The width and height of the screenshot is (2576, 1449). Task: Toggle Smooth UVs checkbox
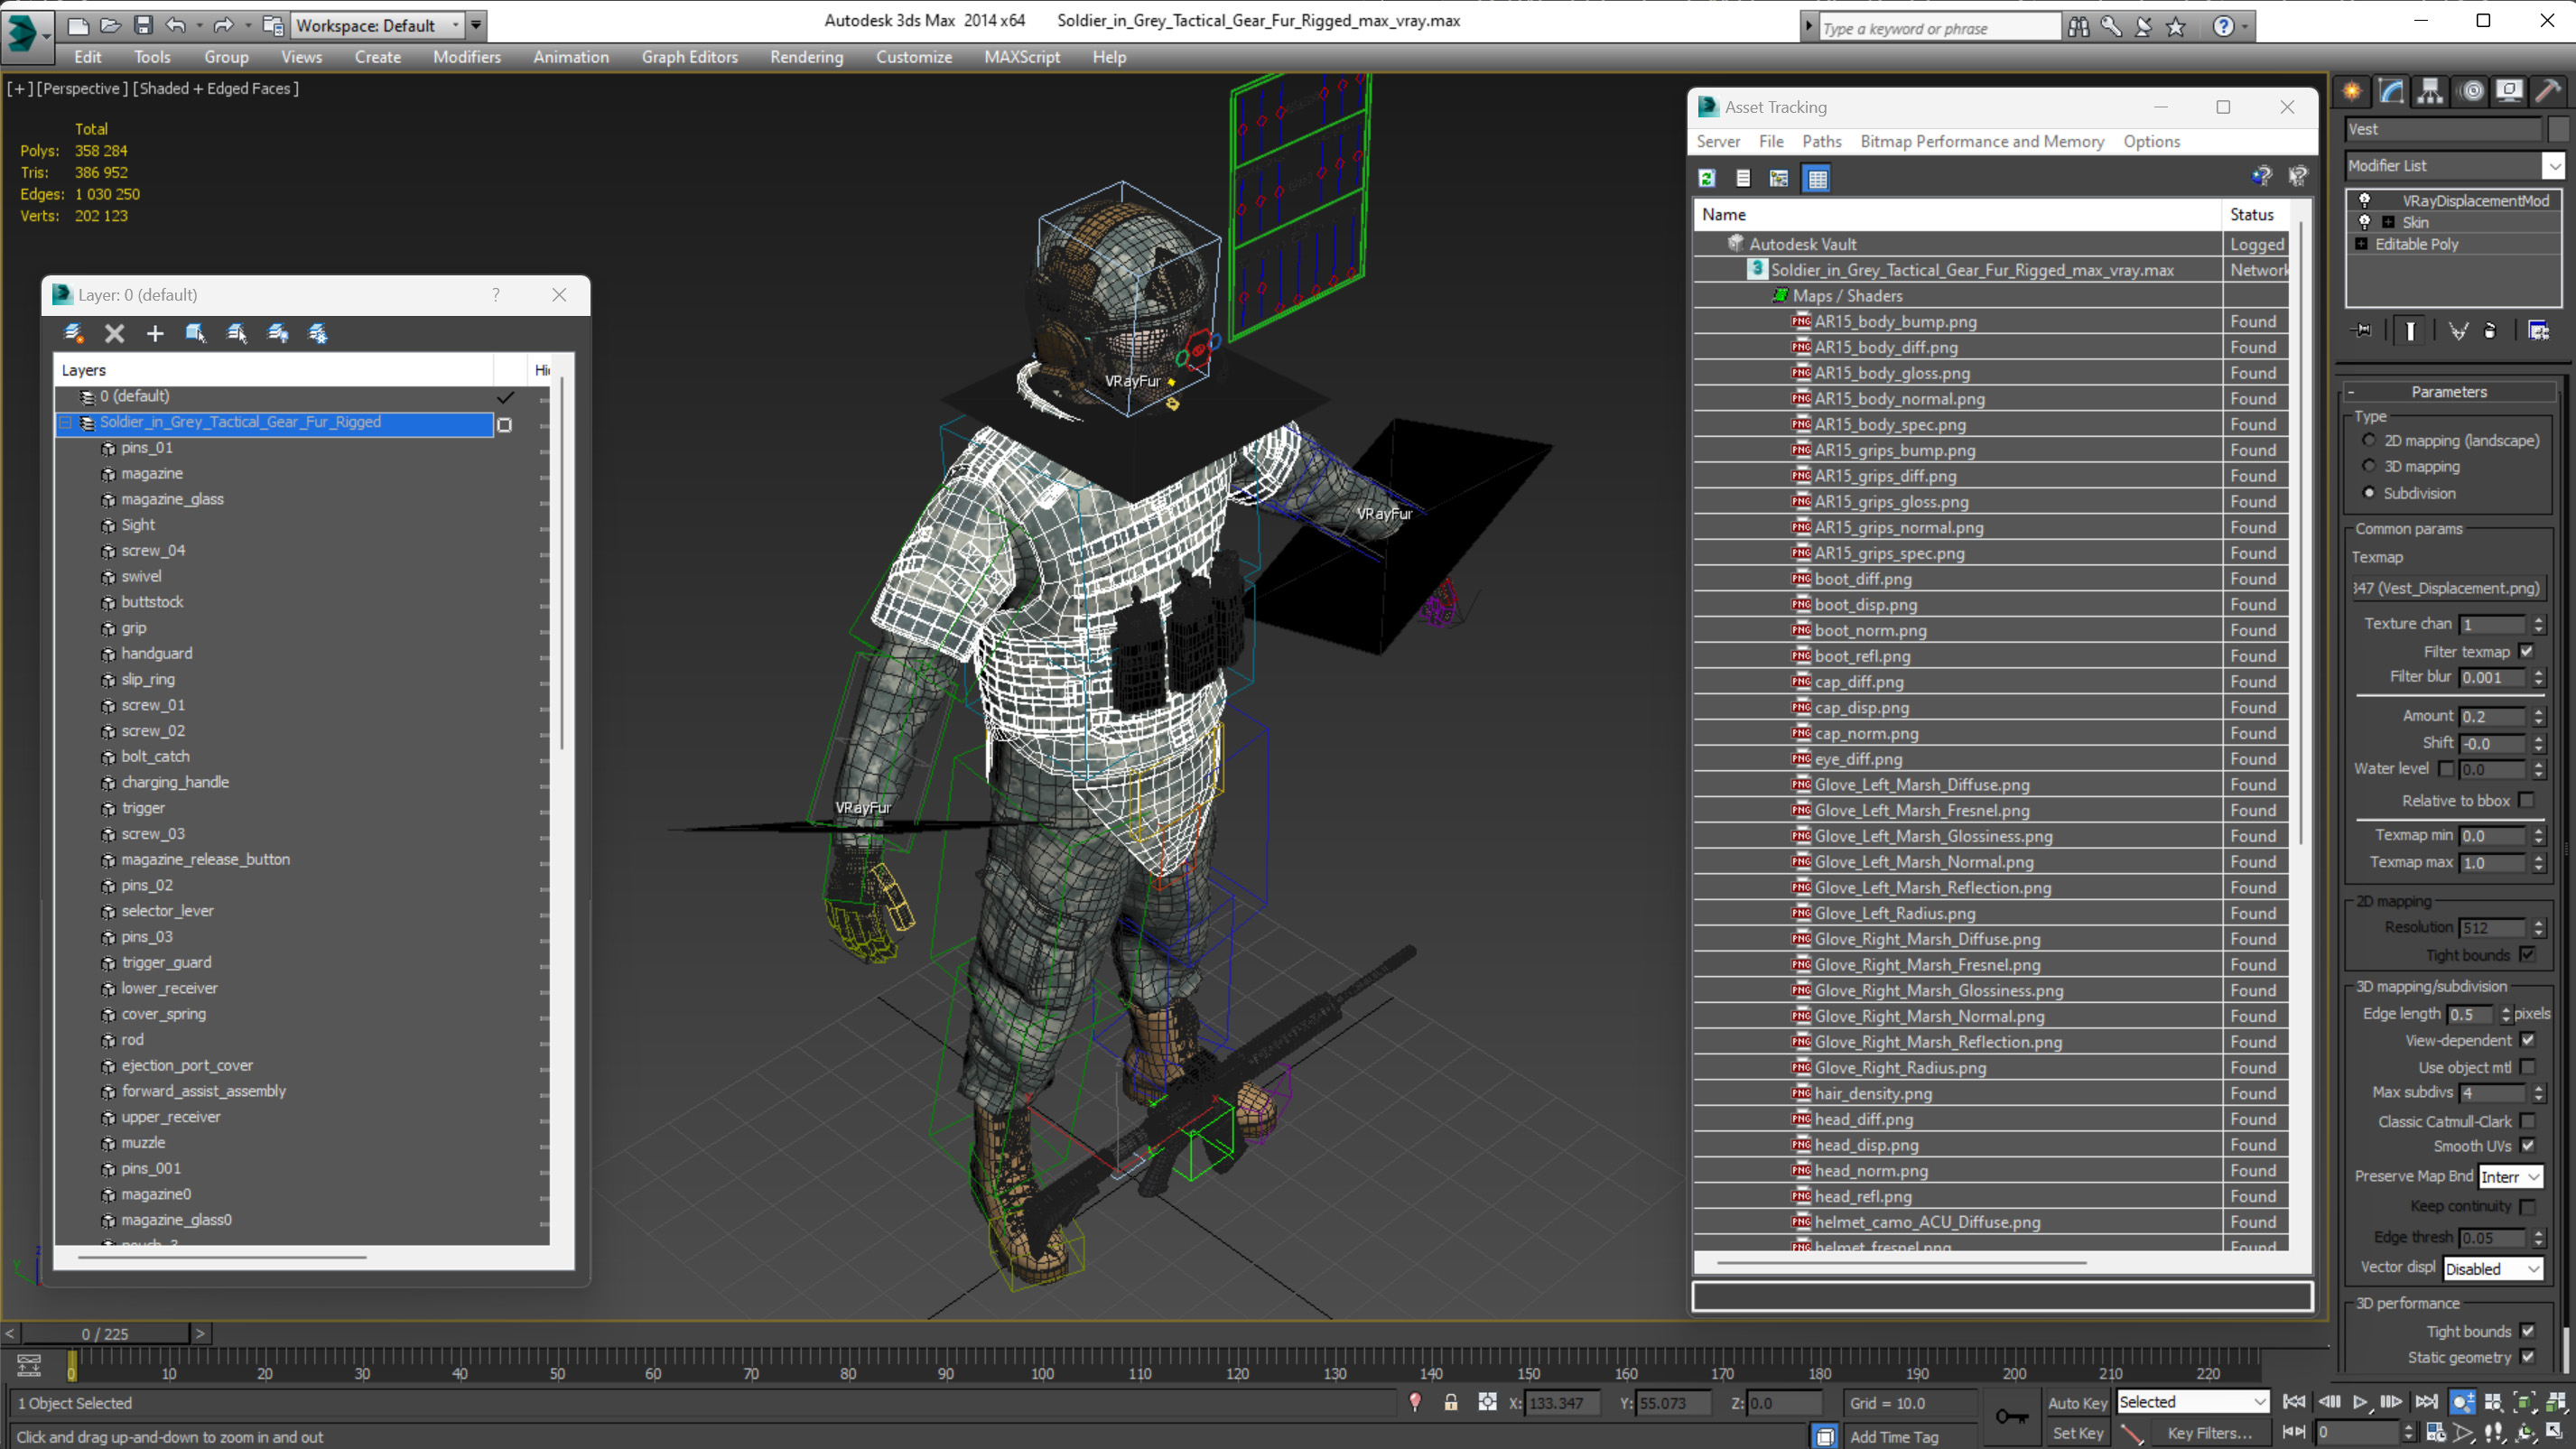[2527, 1146]
